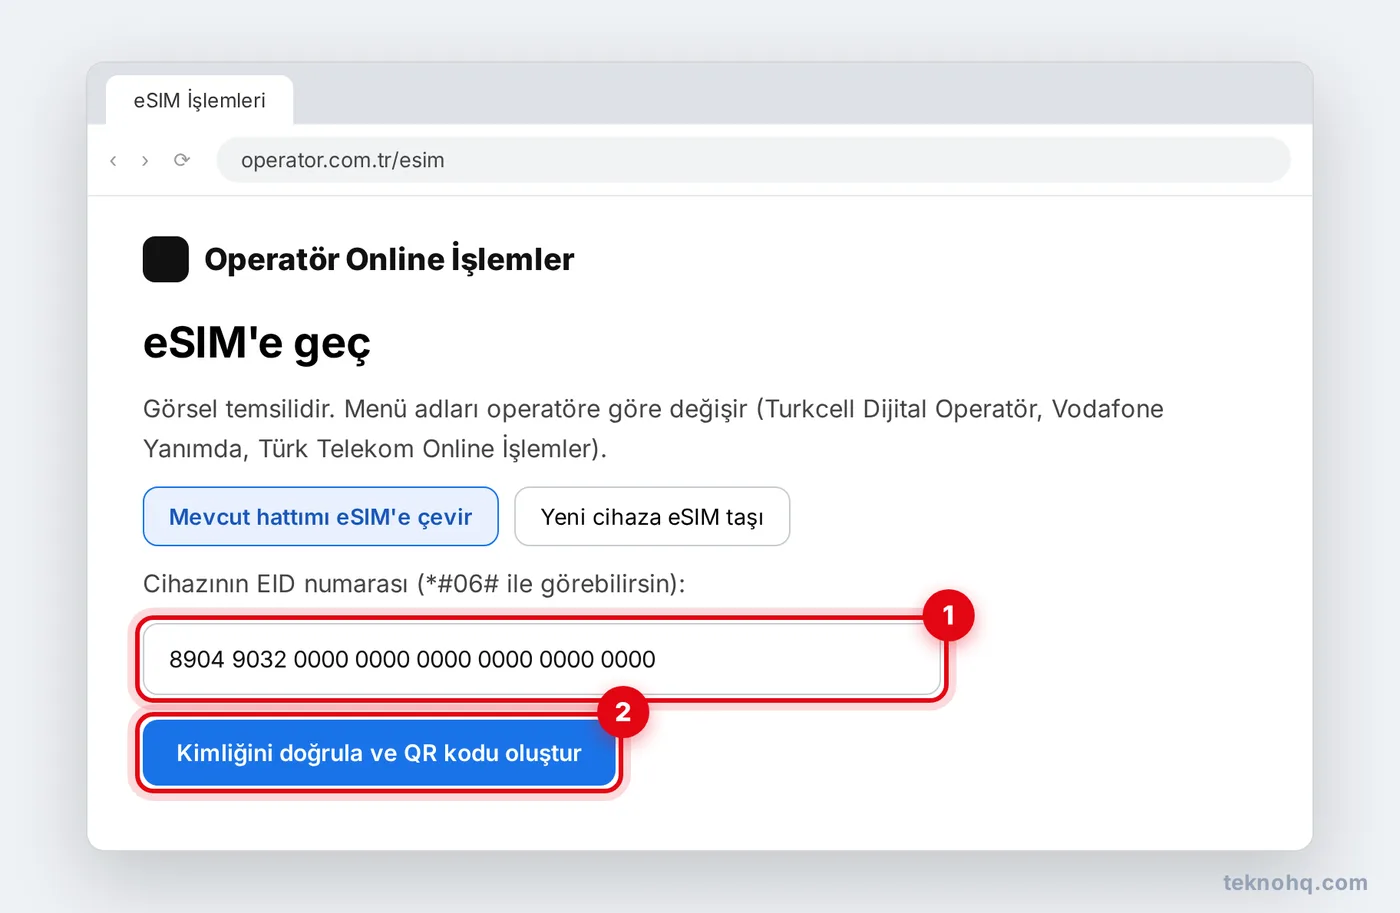Reload the page with the refresh icon
The height and width of the screenshot is (913, 1400).
tap(181, 160)
